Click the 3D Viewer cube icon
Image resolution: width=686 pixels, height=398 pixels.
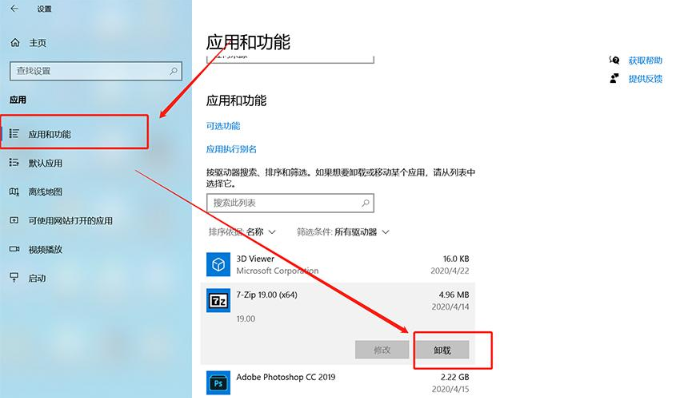tap(218, 265)
